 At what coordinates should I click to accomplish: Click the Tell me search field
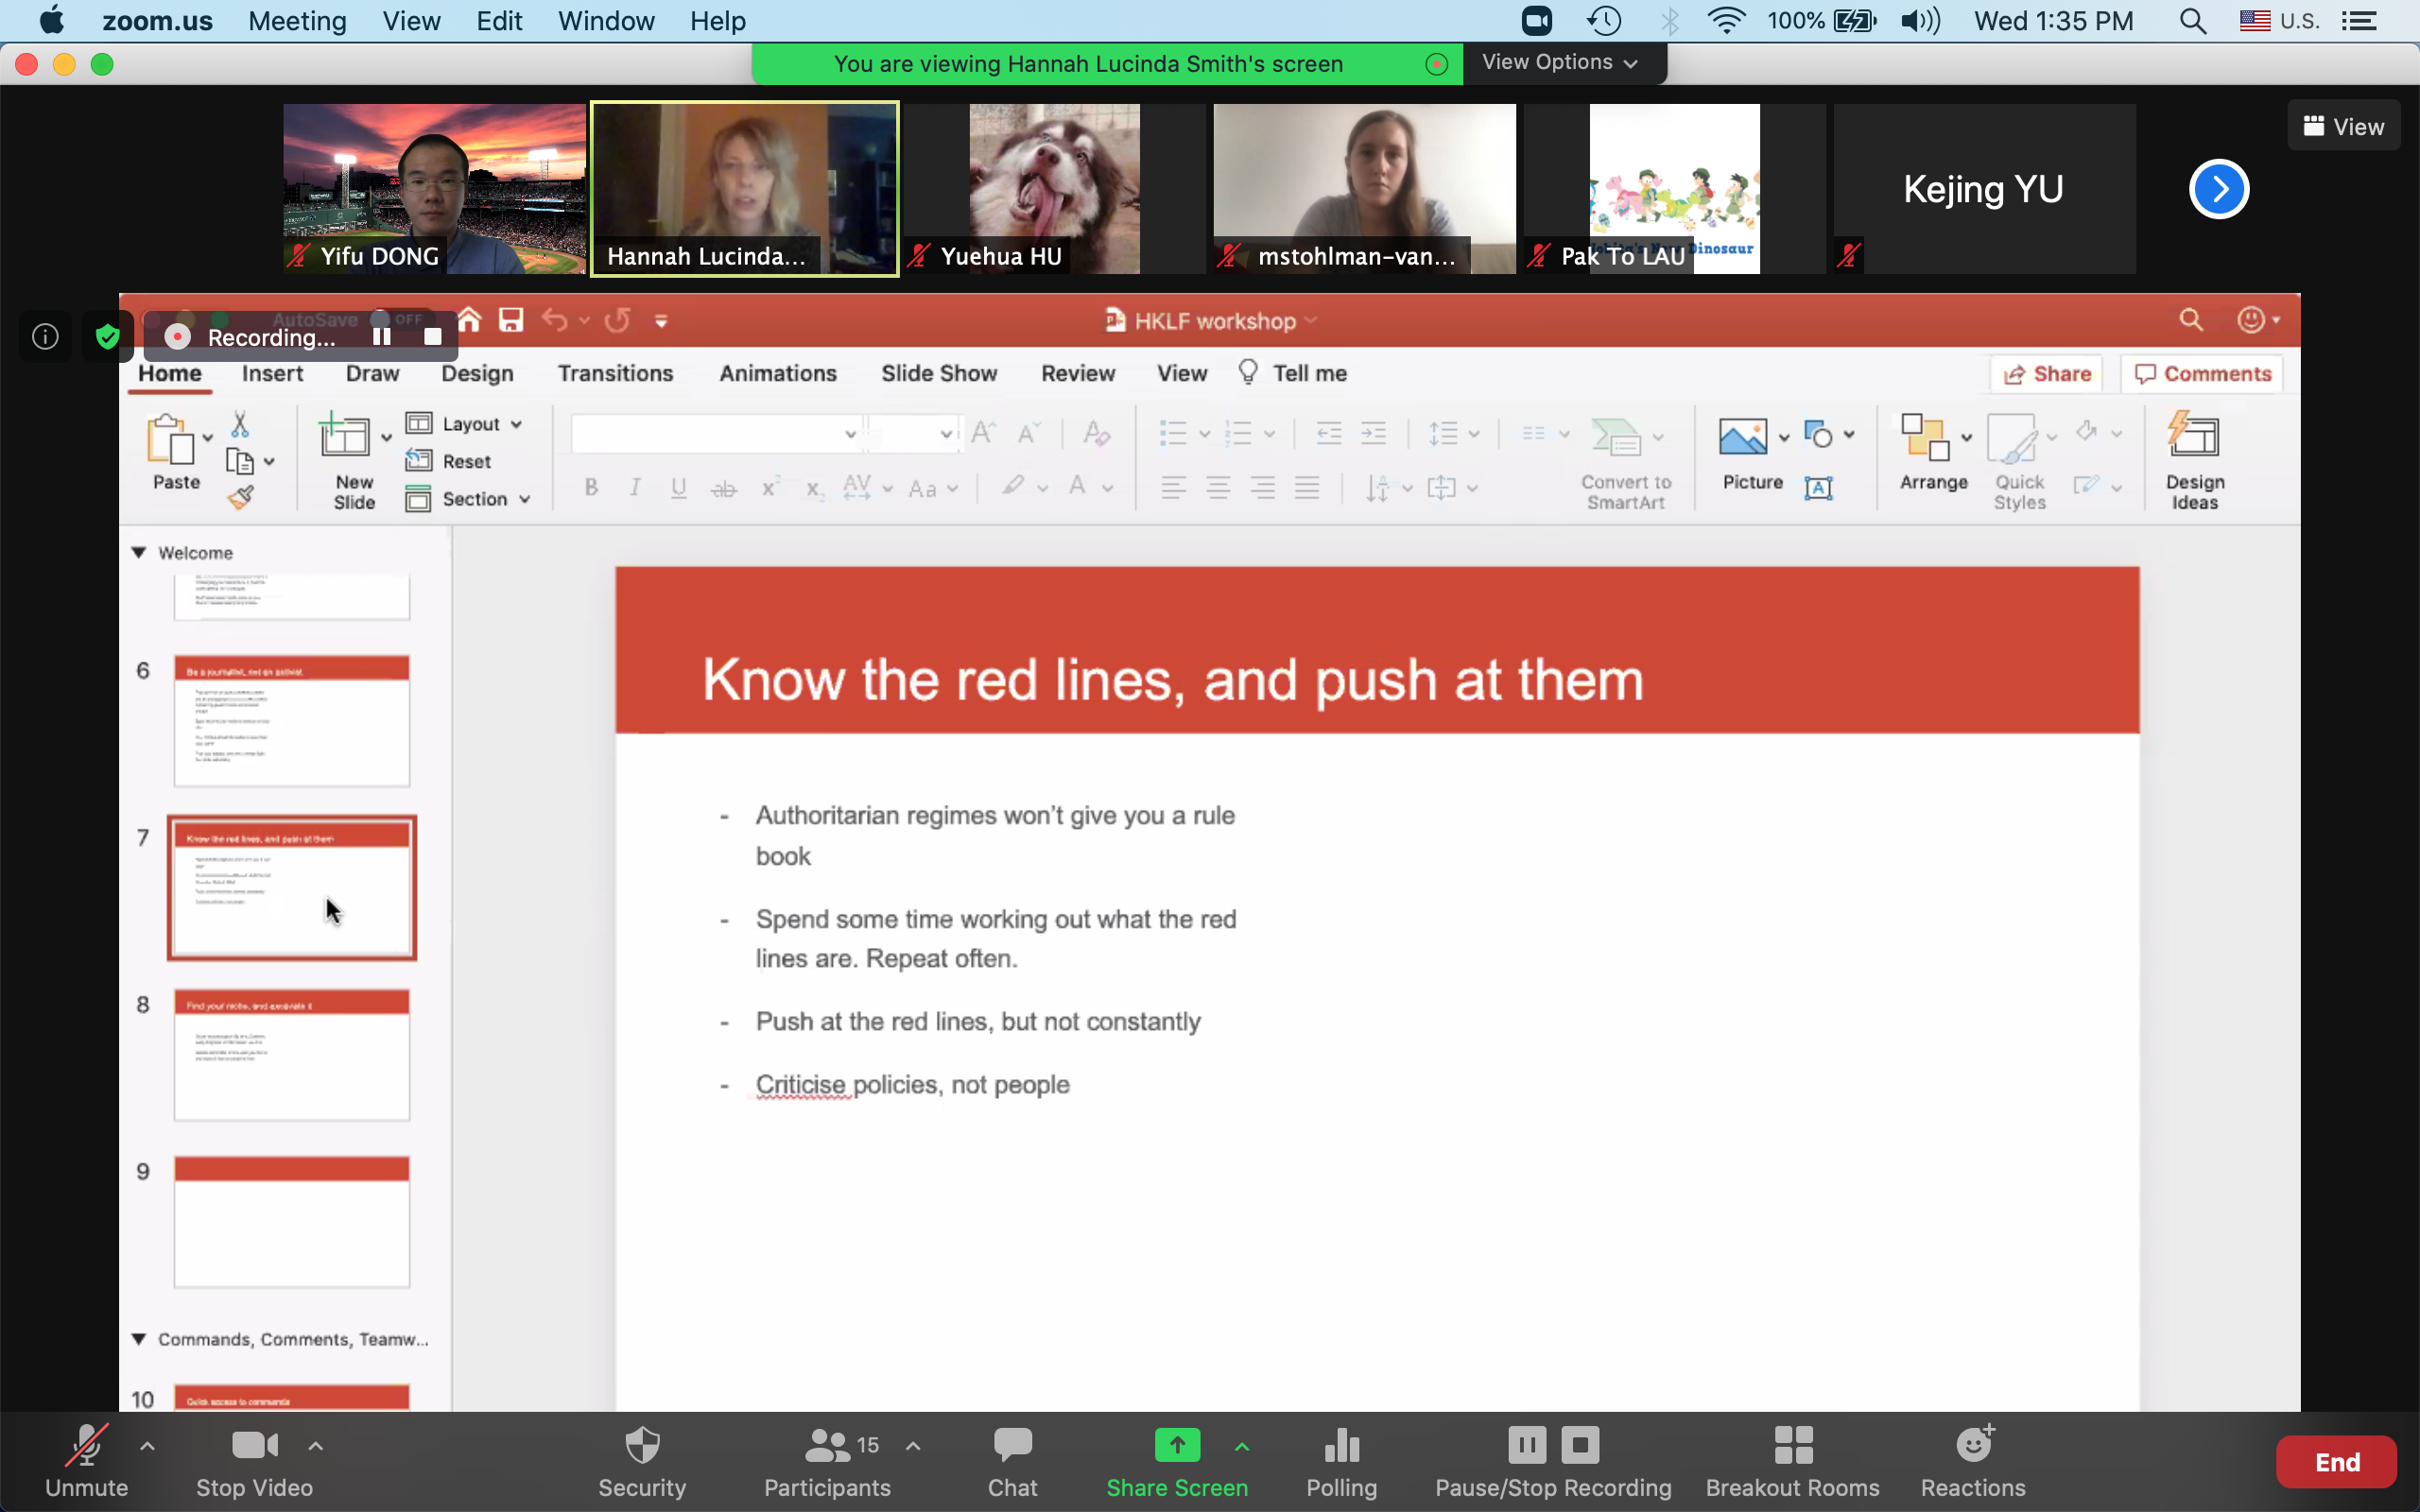click(1292, 373)
